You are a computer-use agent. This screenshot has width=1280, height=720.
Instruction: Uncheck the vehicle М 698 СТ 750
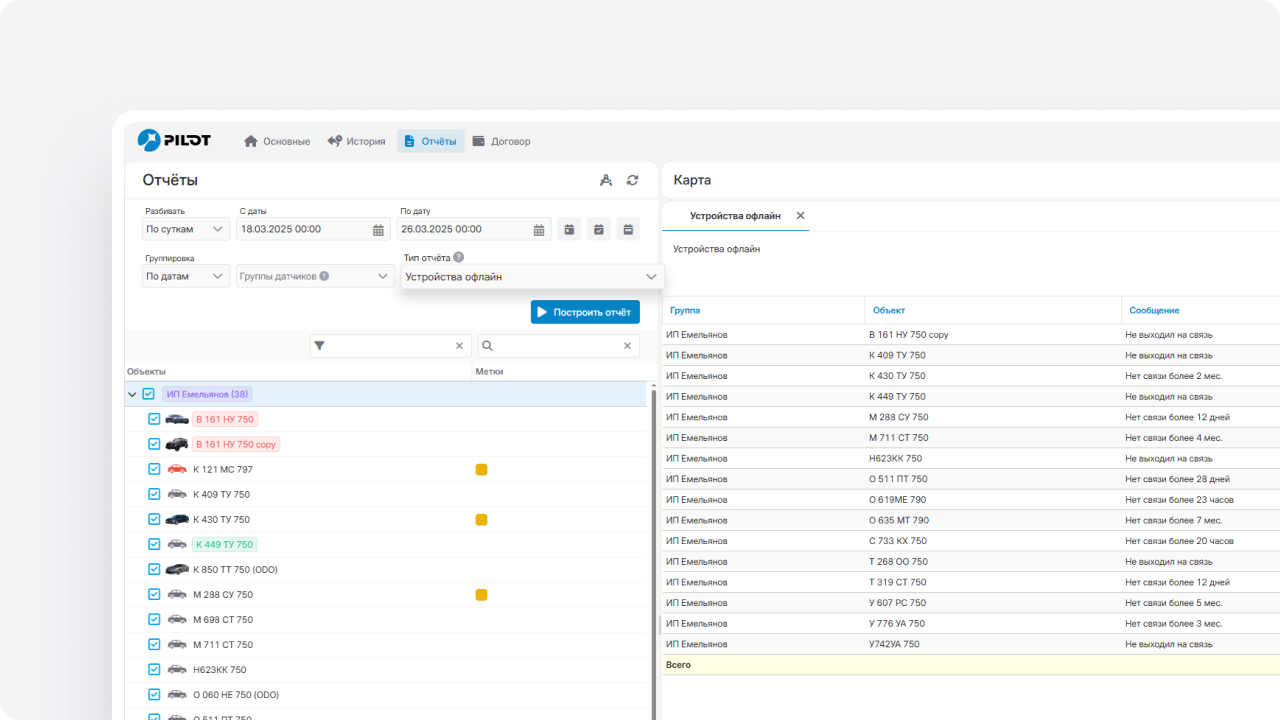click(154, 619)
